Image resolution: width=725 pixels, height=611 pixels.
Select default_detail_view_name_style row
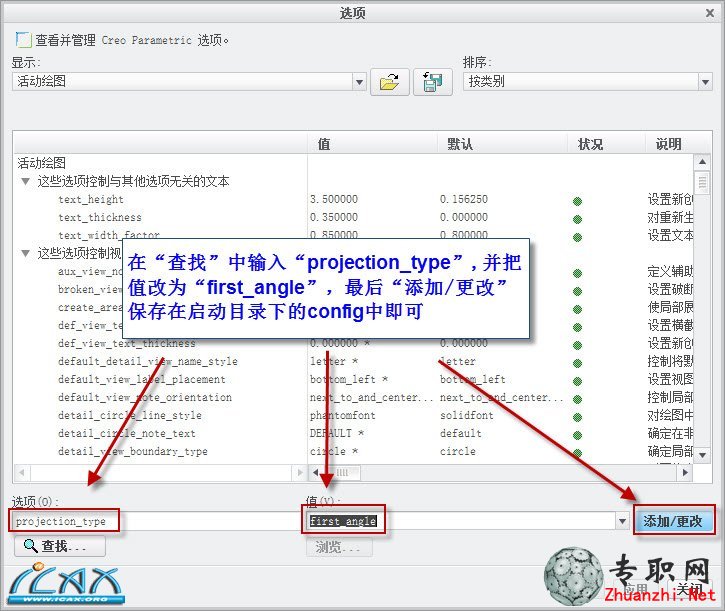[x=148, y=361]
